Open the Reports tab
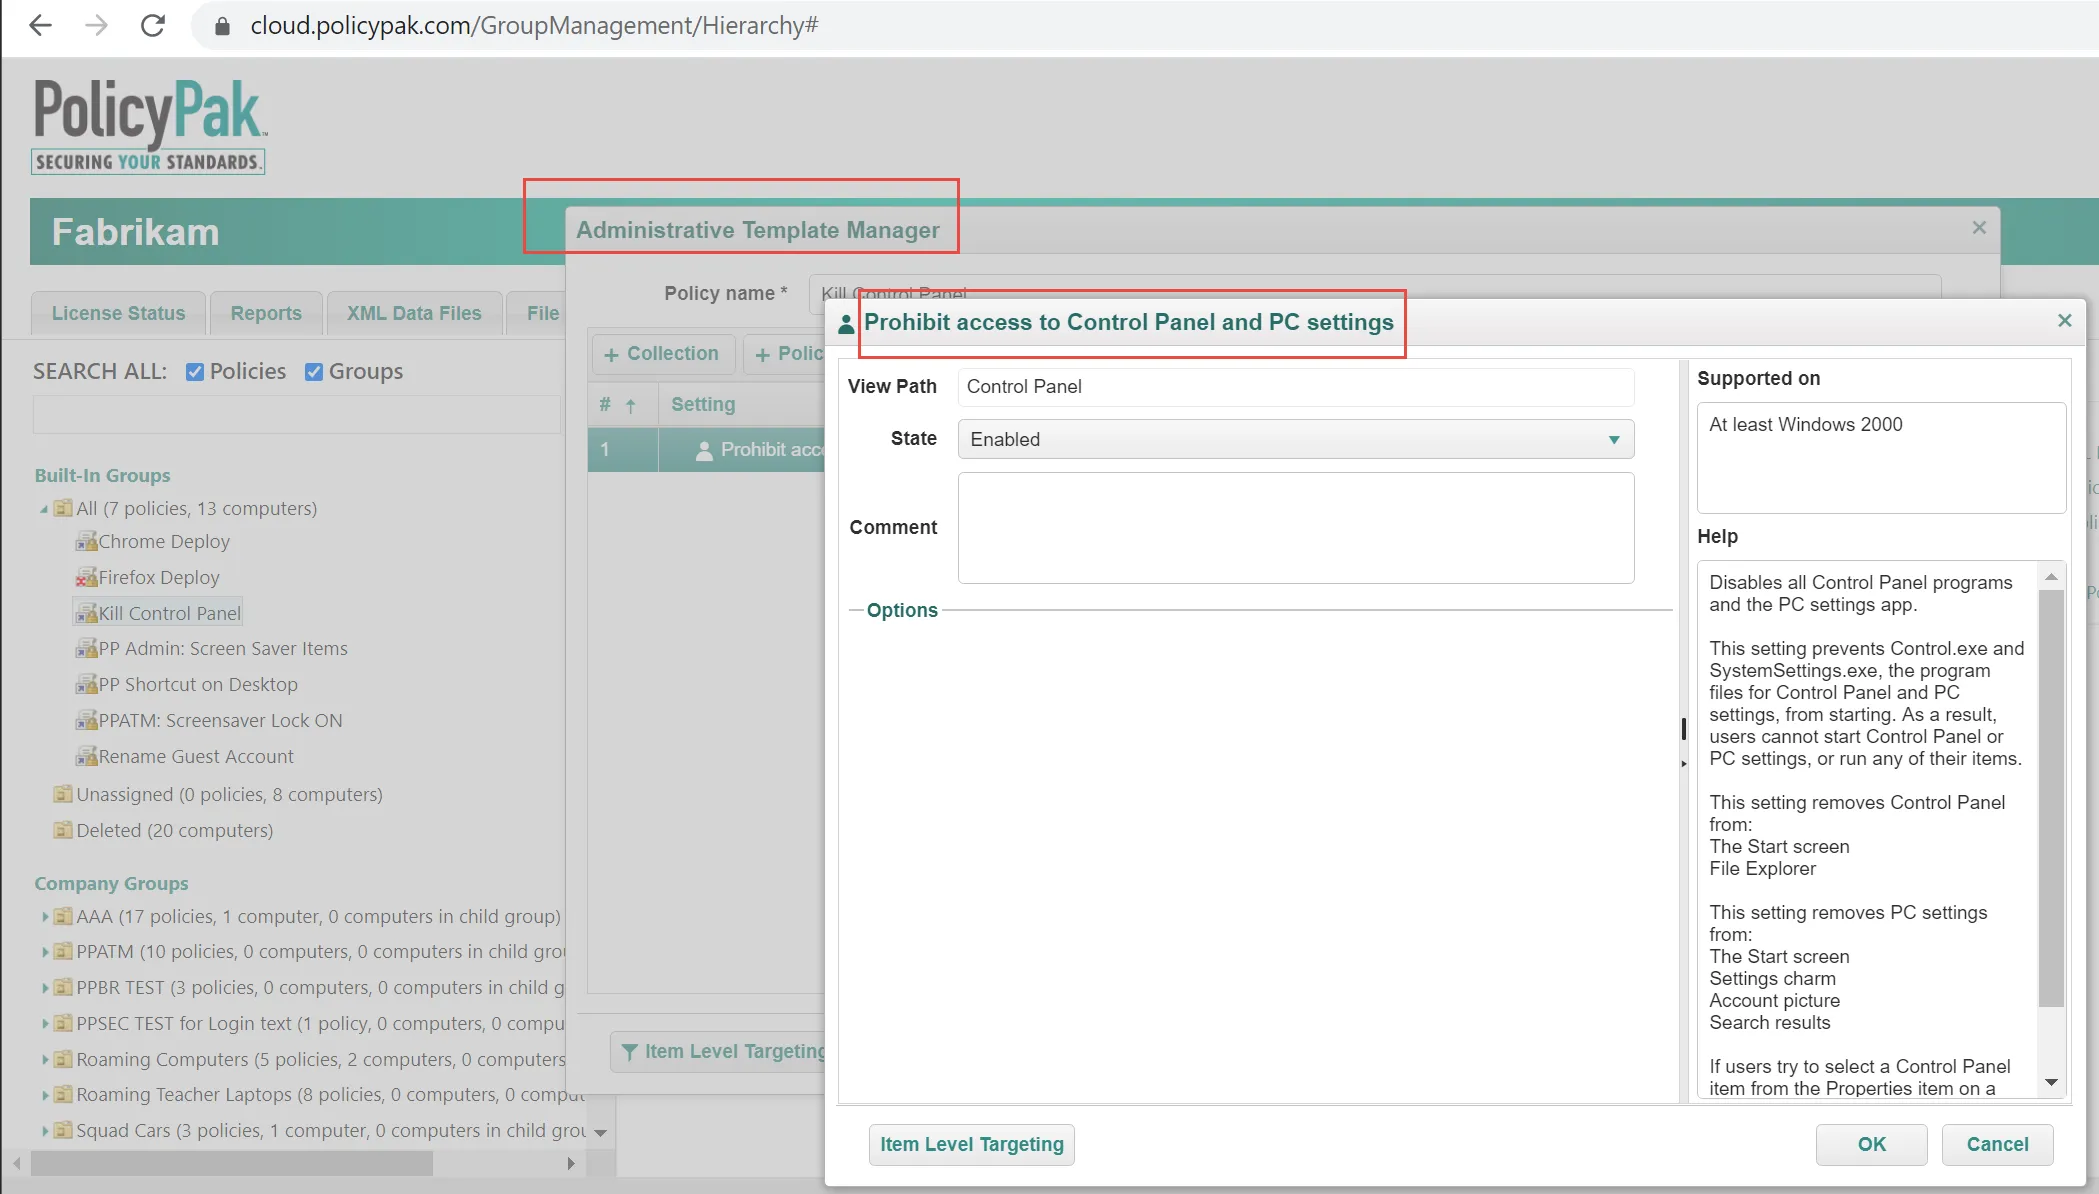The image size is (2099, 1194). coord(266,314)
